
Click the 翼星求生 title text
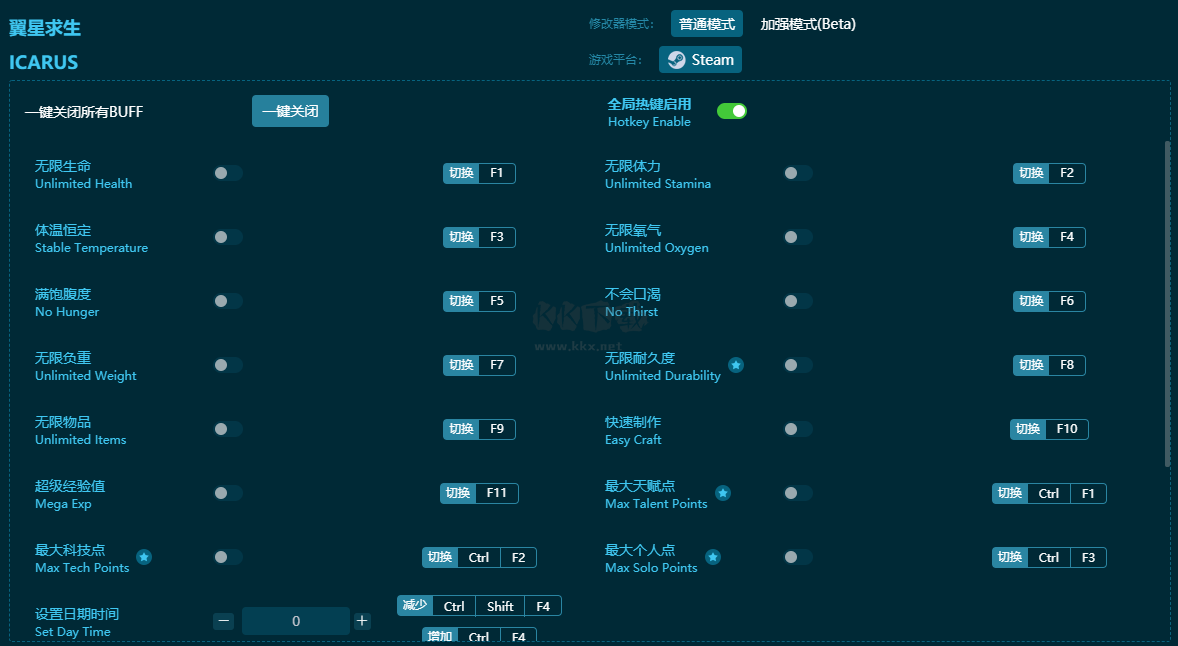tap(45, 29)
